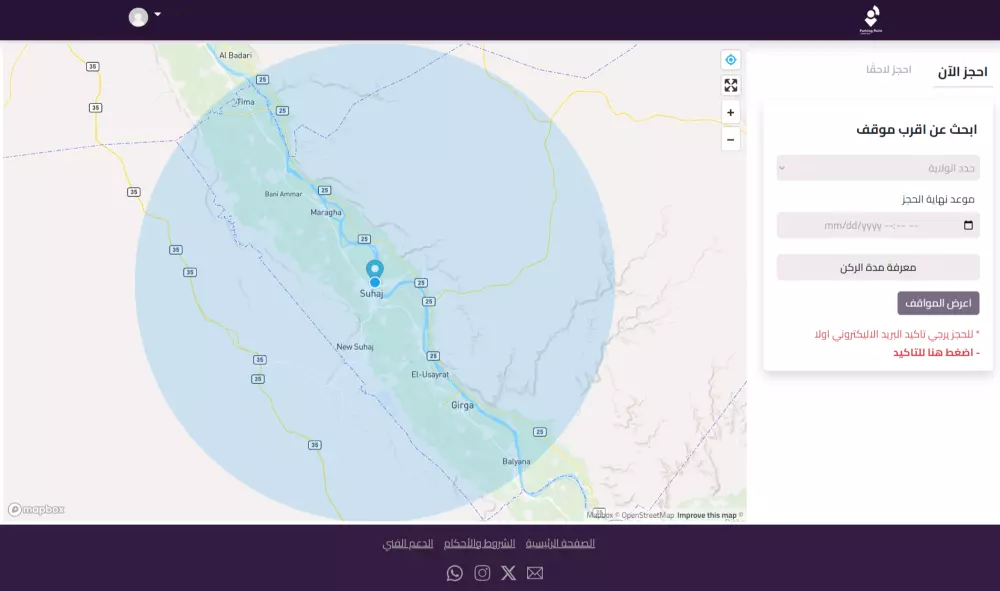Click the اضغط هنا للتاكيد confirmation link
The height and width of the screenshot is (591, 1000).
[x=936, y=353]
